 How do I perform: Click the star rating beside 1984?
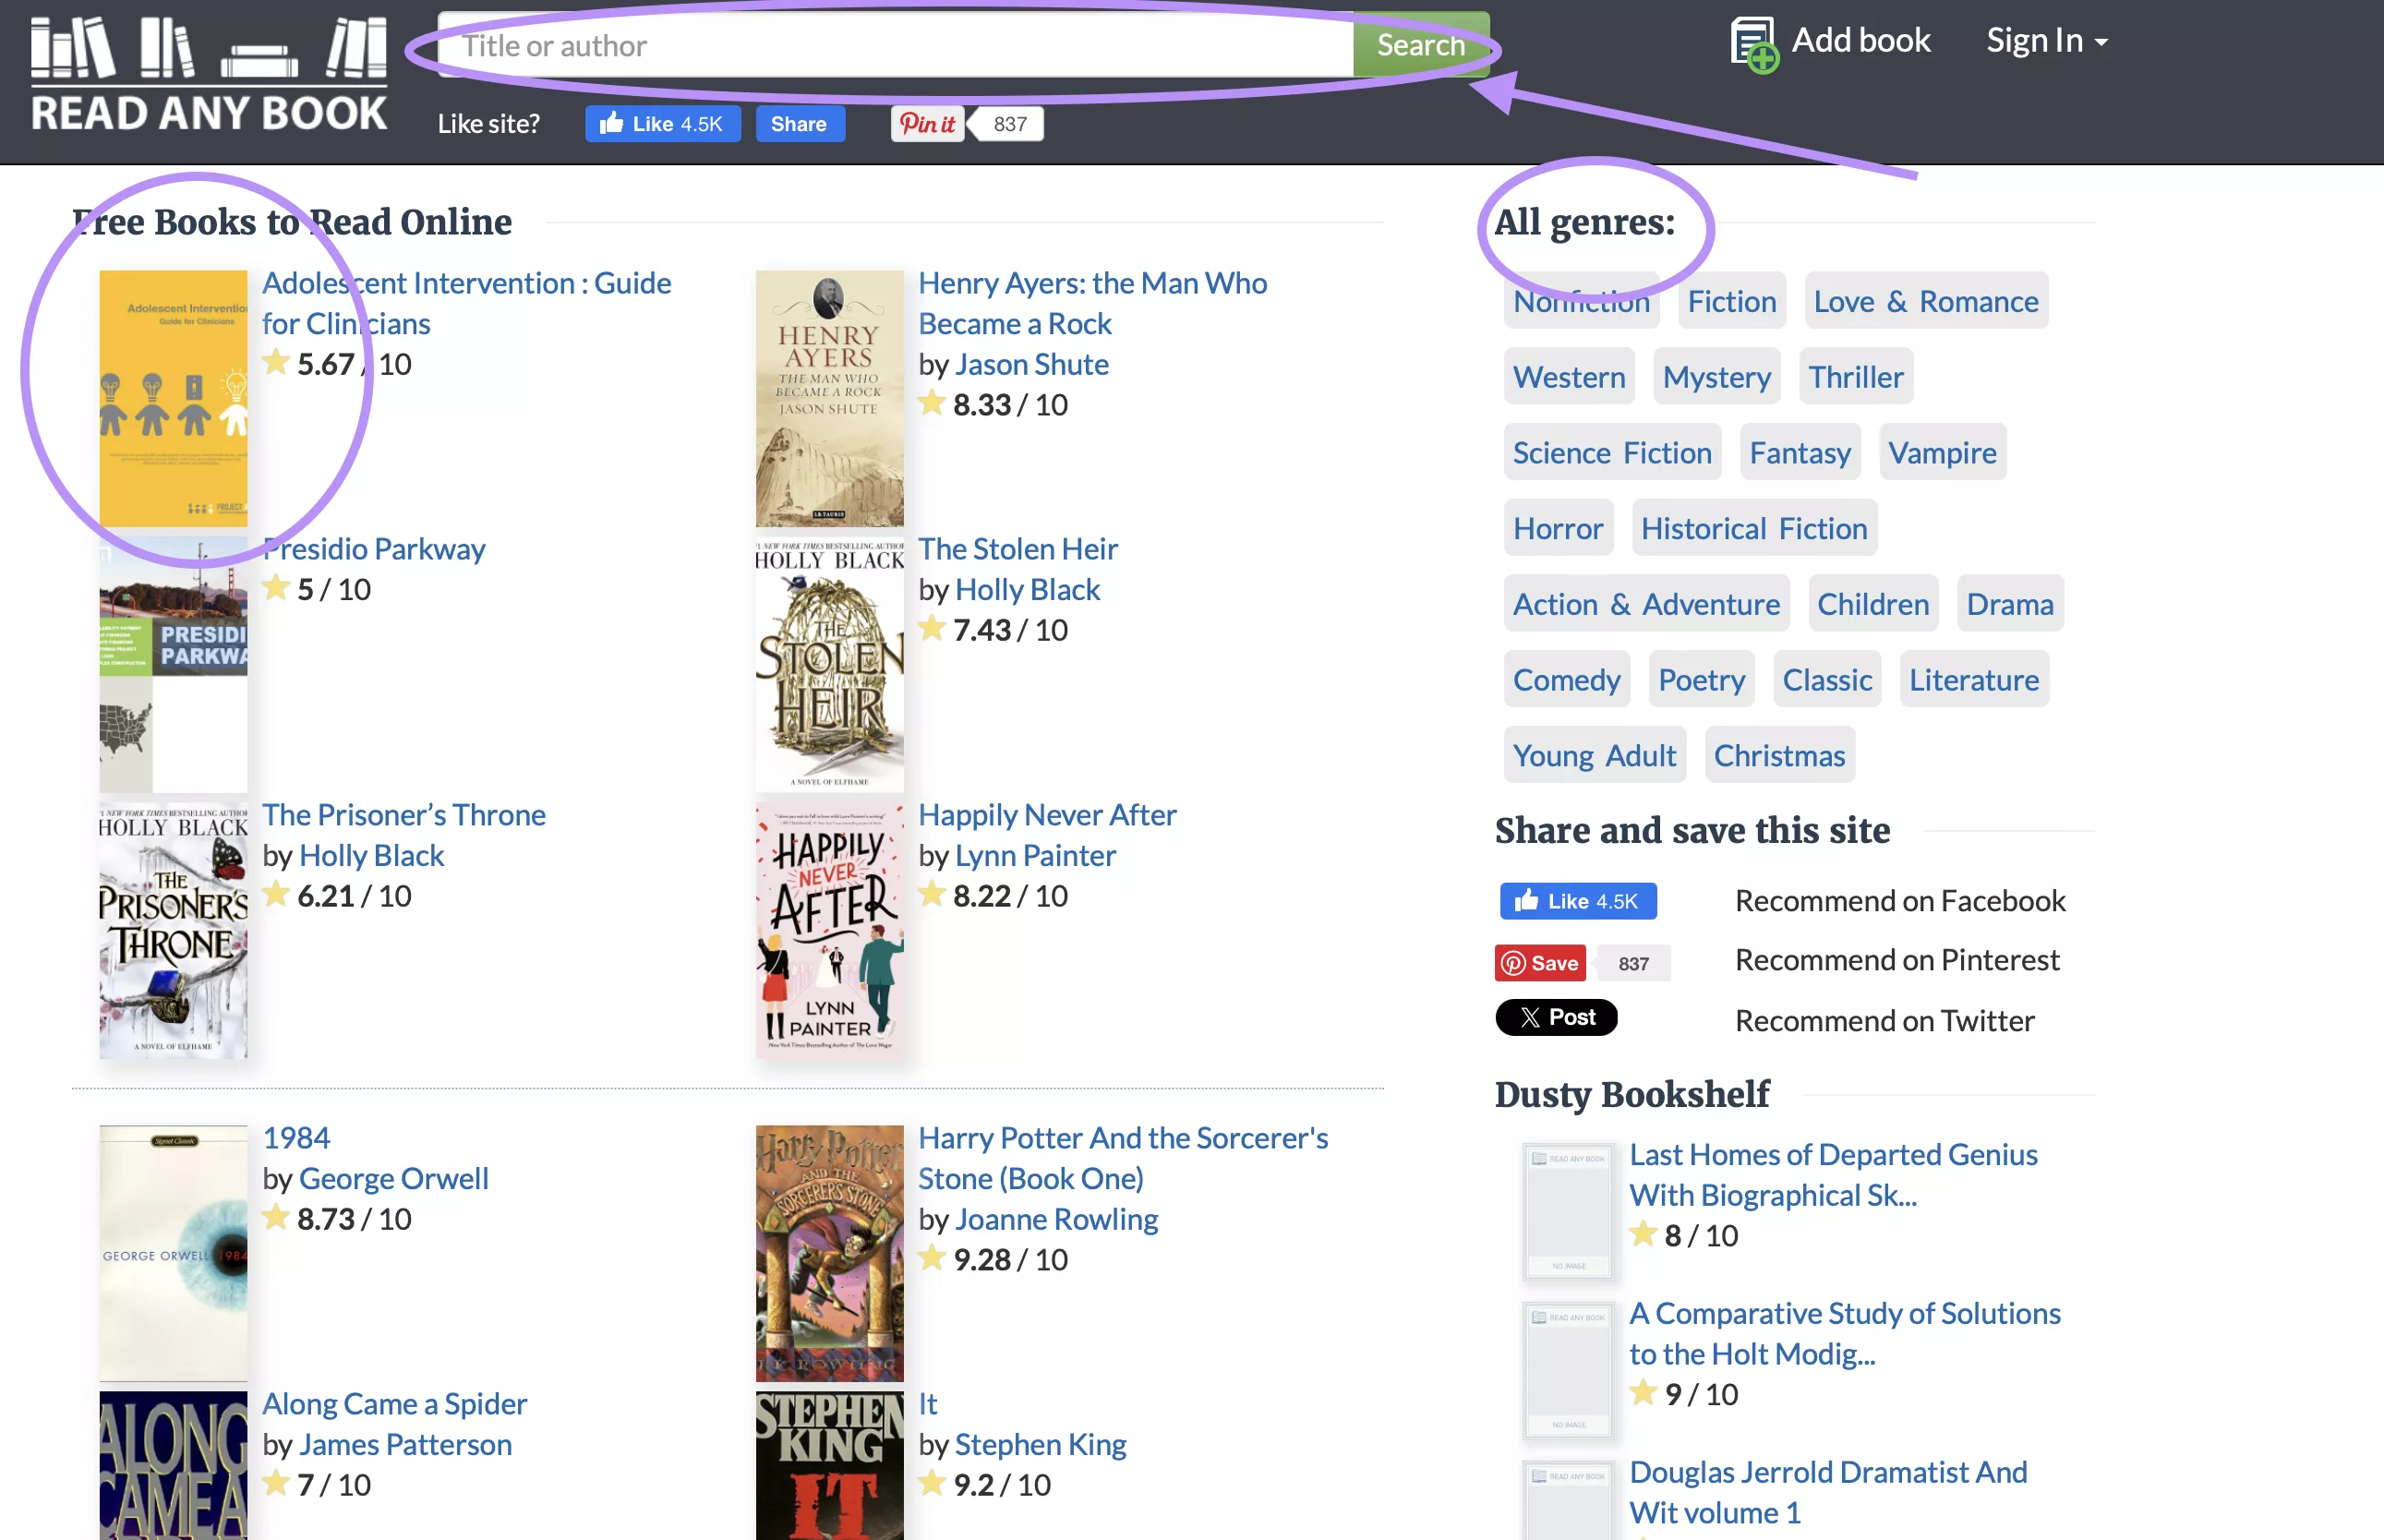coord(275,1217)
